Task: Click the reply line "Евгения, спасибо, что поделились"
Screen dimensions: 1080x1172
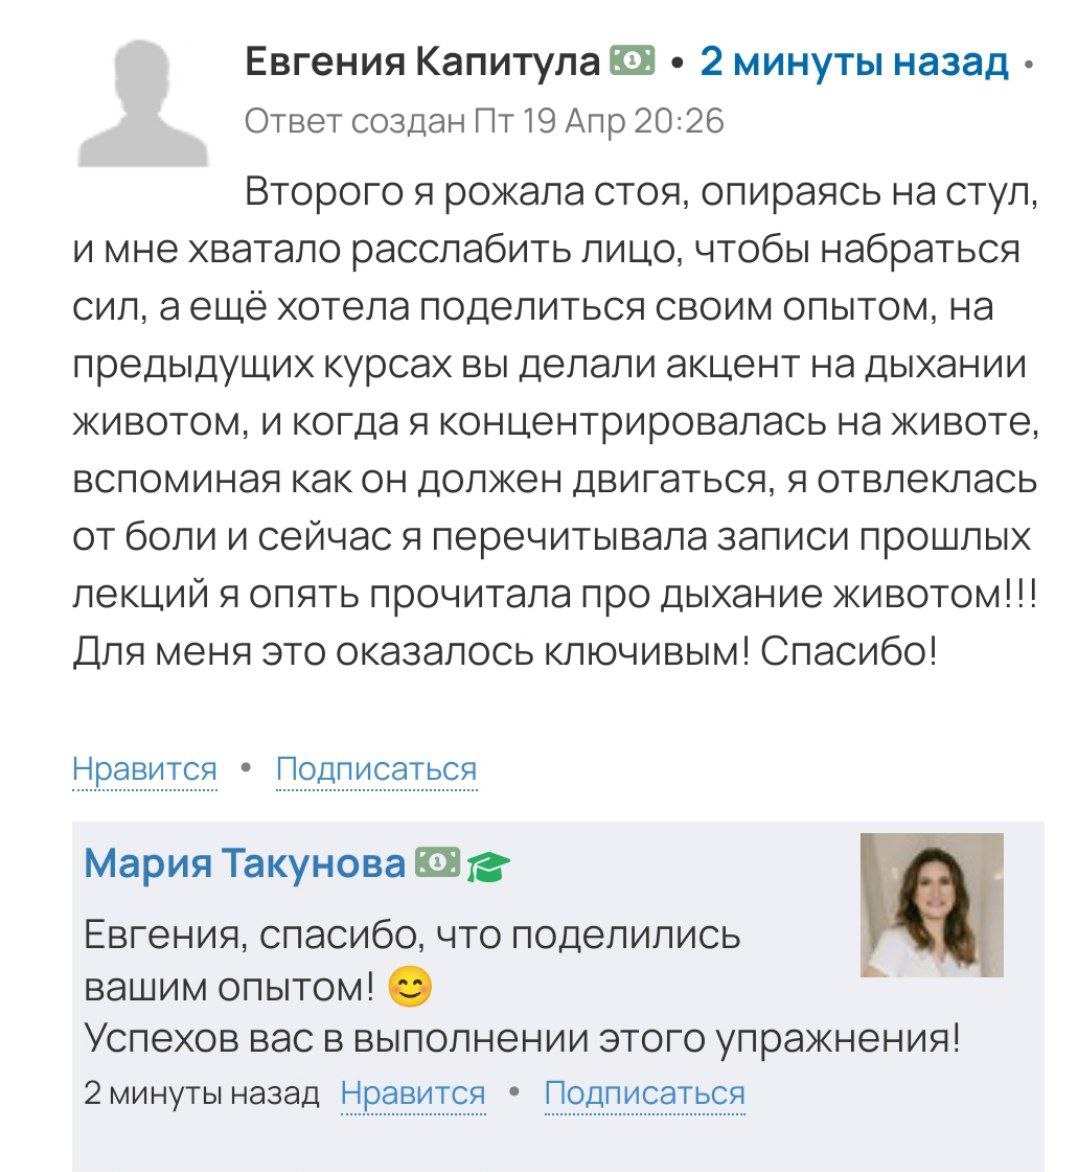Action: pyautogui.click(x=412, y=935)
